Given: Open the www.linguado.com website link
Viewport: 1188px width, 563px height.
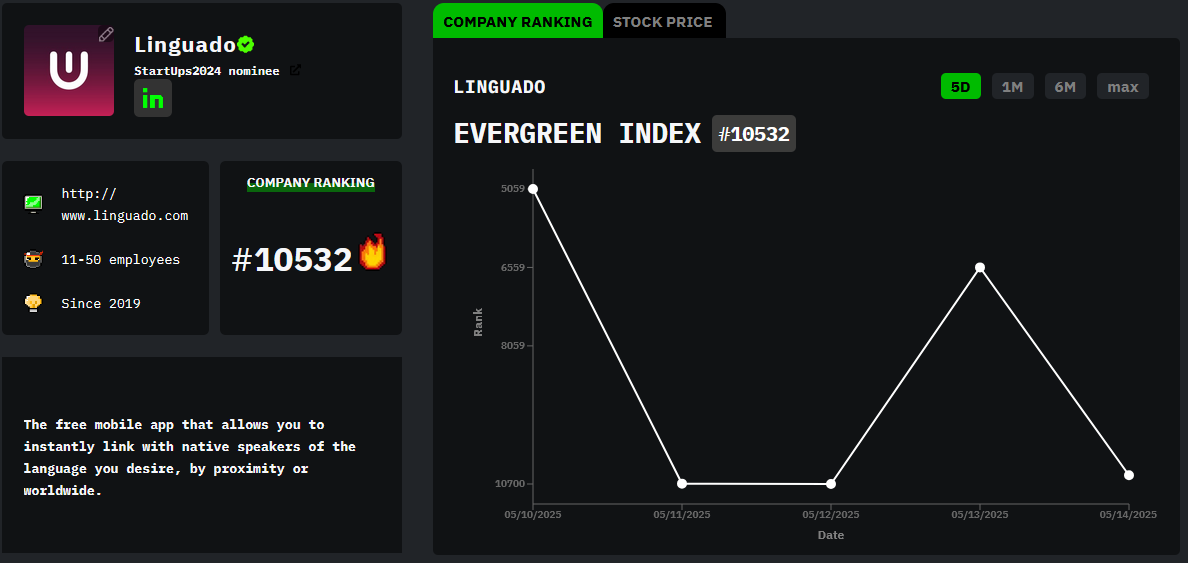Looking at the screenshot, I should [125, 205].
